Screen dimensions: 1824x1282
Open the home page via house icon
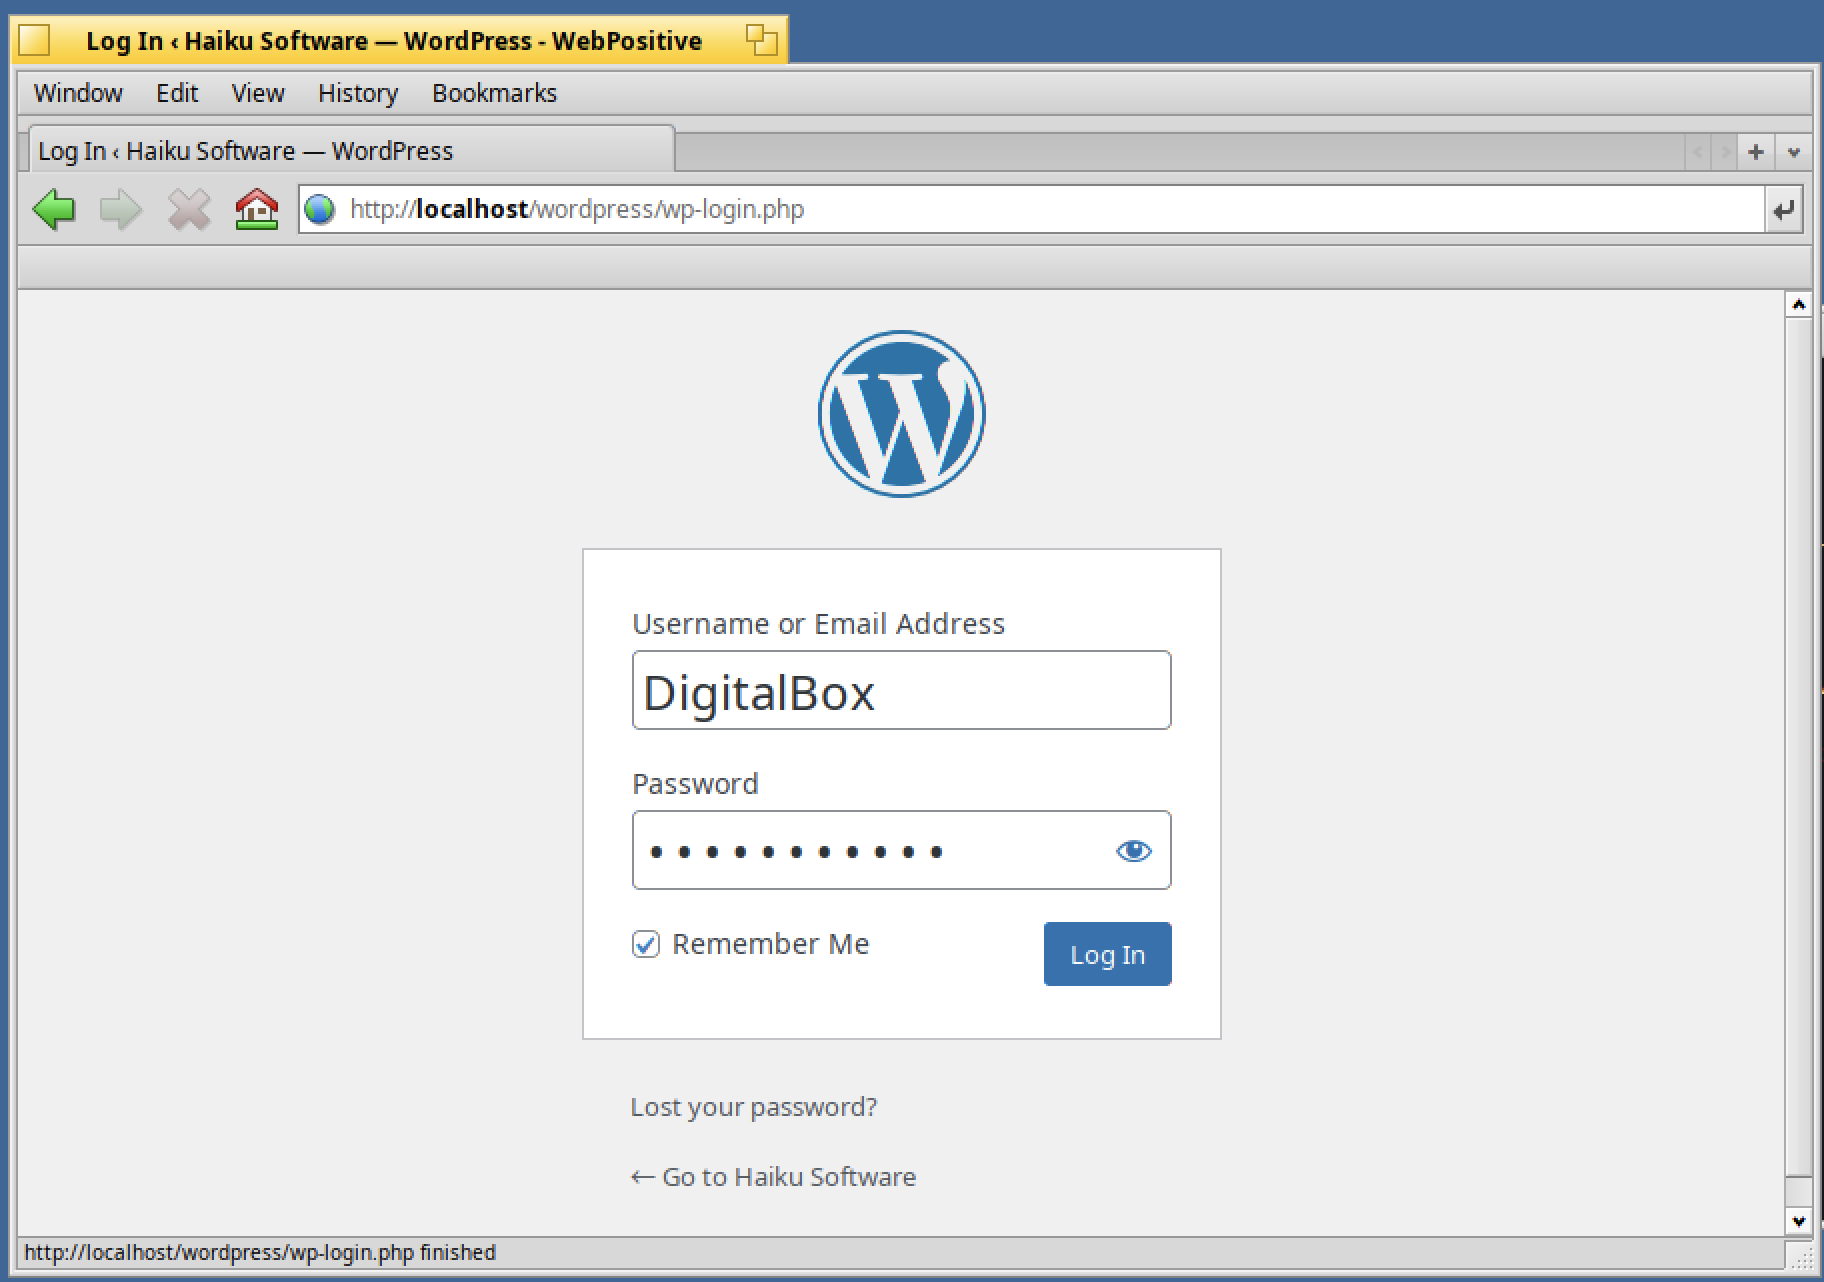(257, 210)
